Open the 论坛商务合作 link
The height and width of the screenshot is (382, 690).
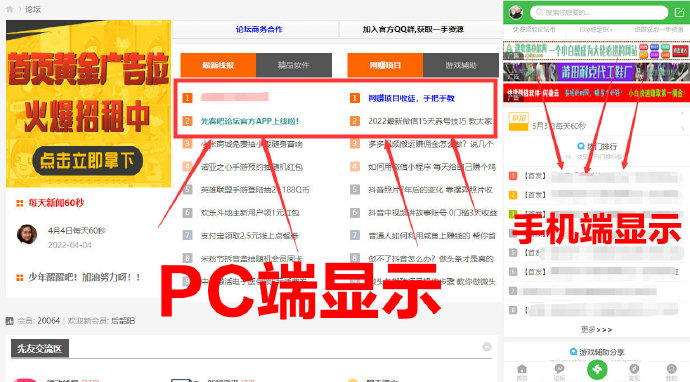coord(259,29)
